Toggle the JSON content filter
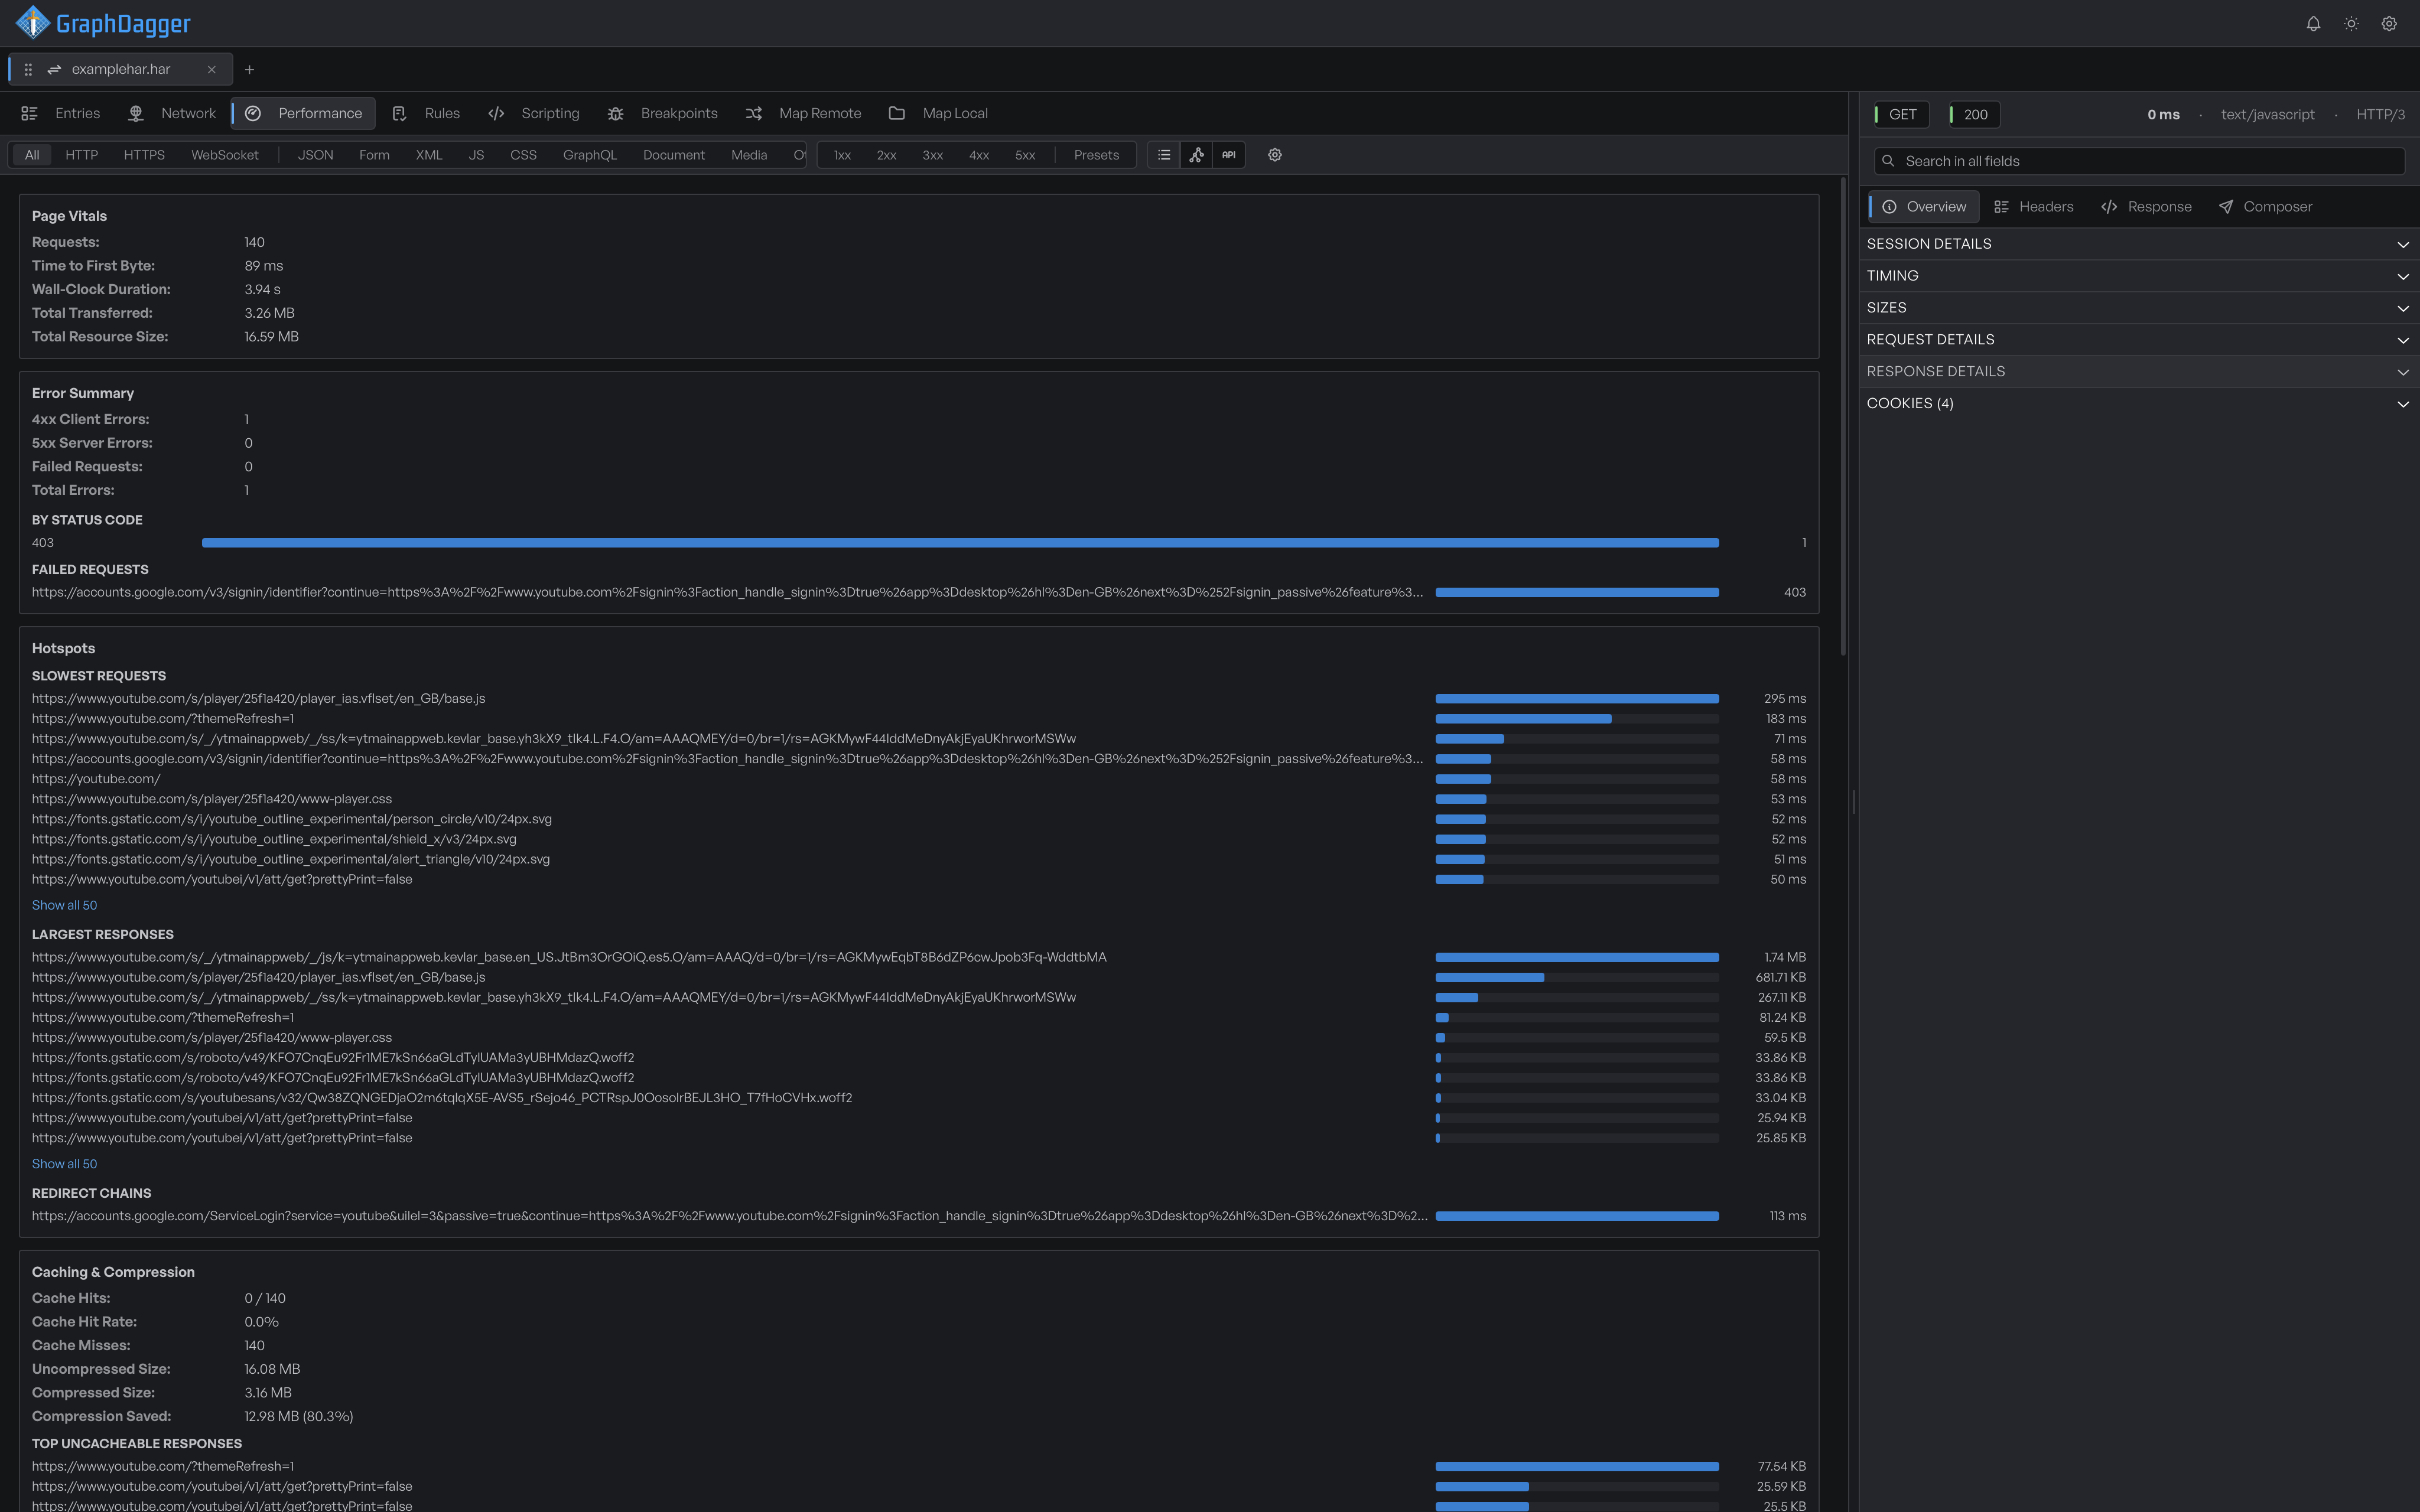The image size is (2420, 1512). (315, 155)
